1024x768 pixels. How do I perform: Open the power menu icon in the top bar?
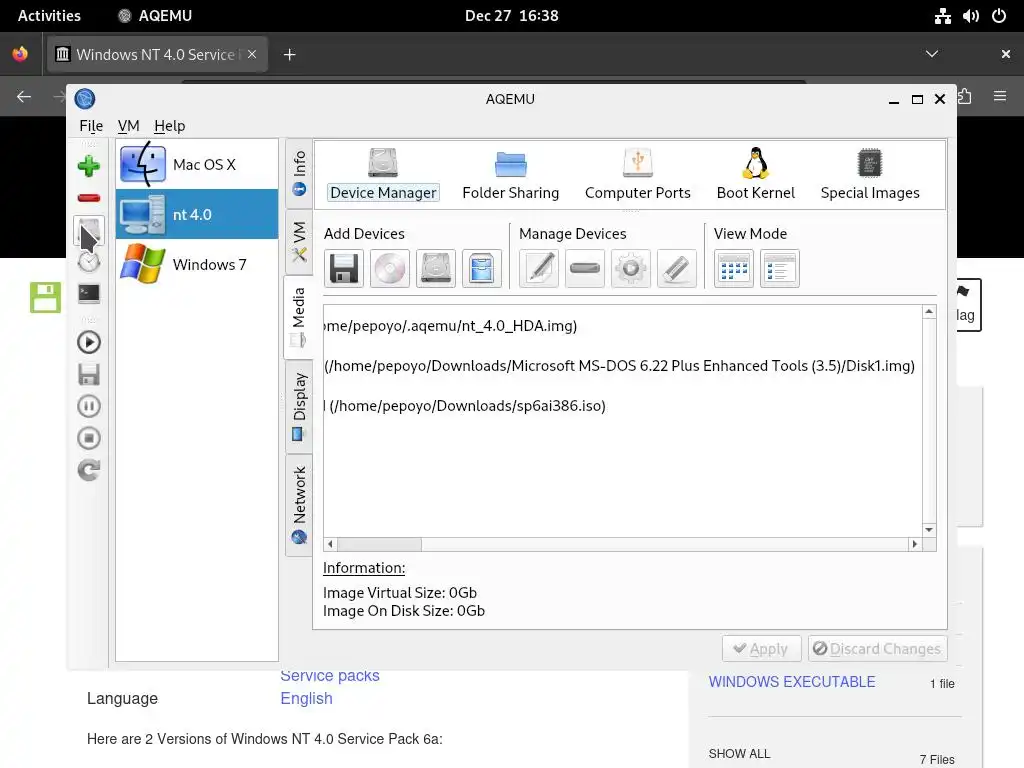tap(999, 16)
